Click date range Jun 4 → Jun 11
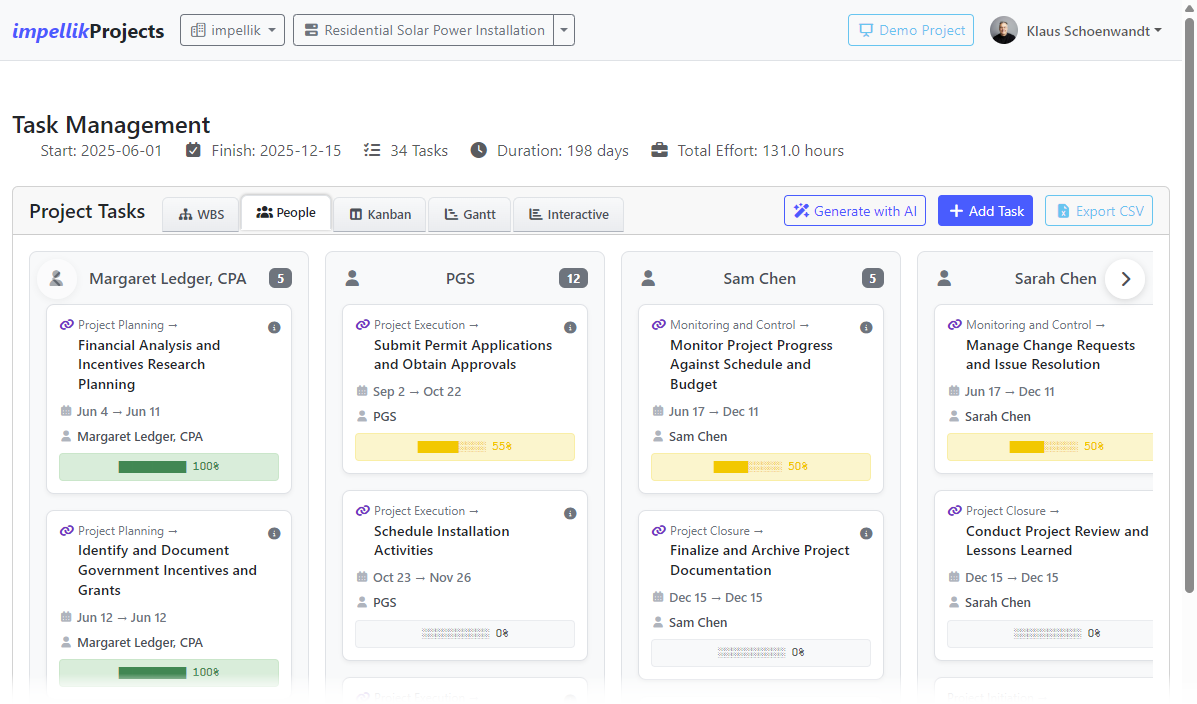Viewport: 1197px width, 704px height. pyautogui.click(x=118, y=412)
